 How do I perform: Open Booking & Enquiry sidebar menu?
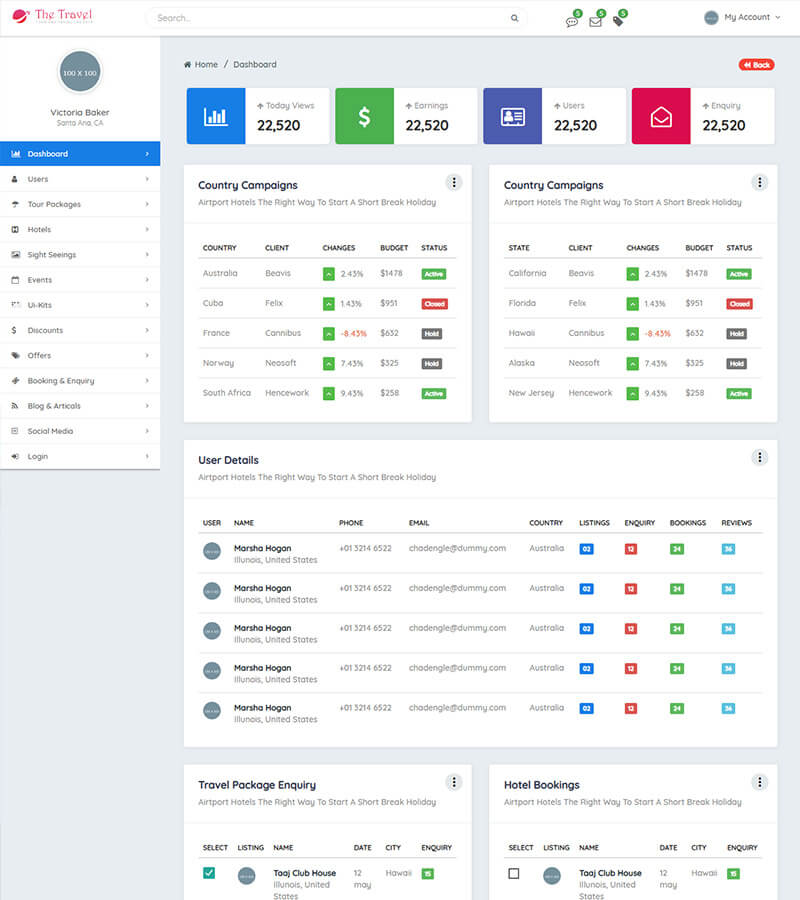pyautogui.click(x=80, y=381)
